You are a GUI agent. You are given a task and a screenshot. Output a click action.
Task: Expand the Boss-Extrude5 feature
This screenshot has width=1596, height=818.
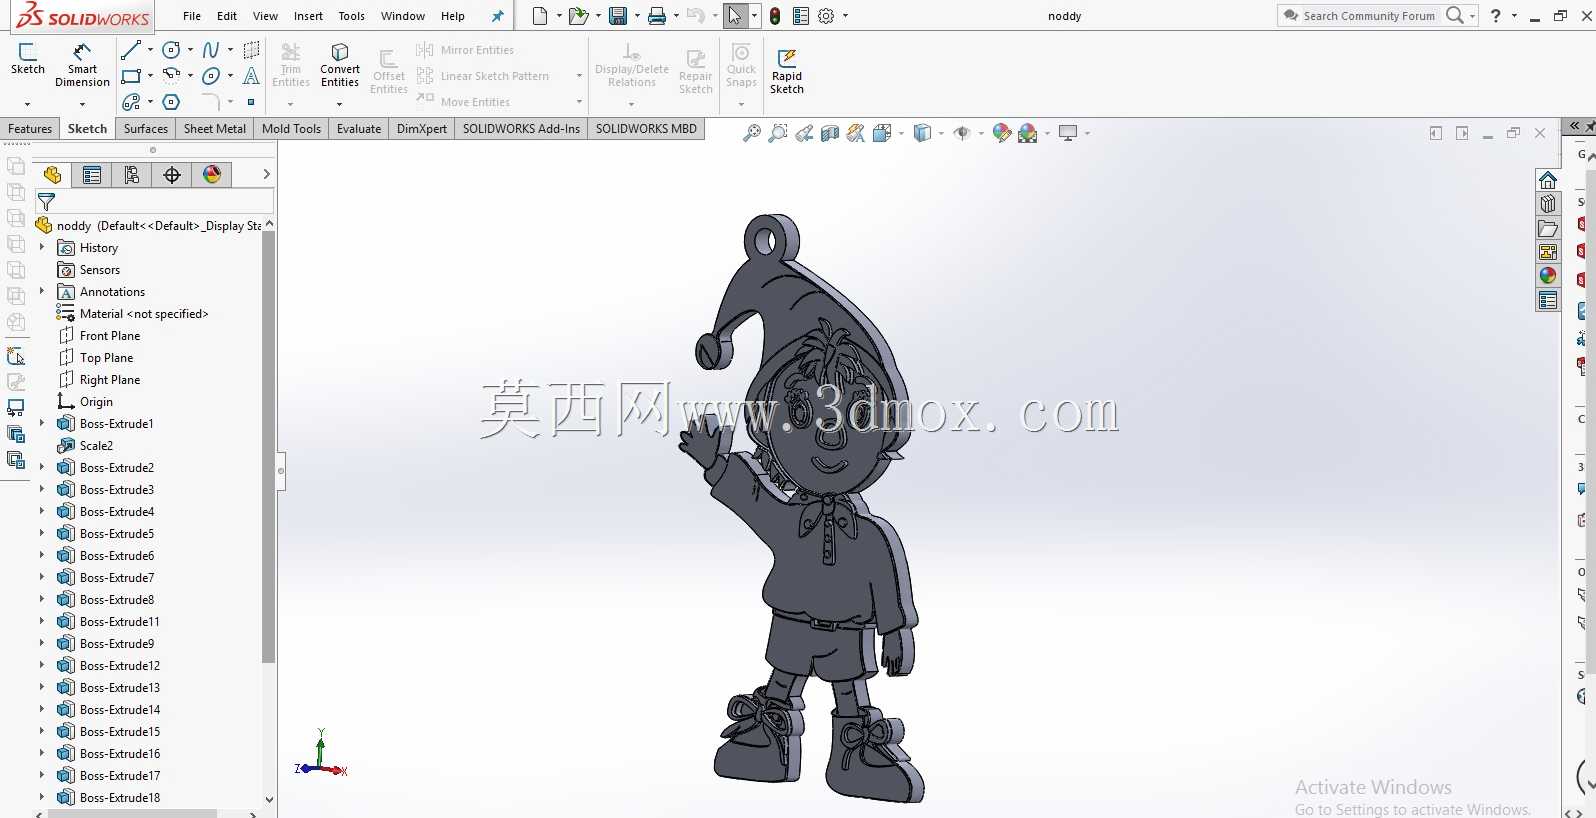[x=41, y=534]
